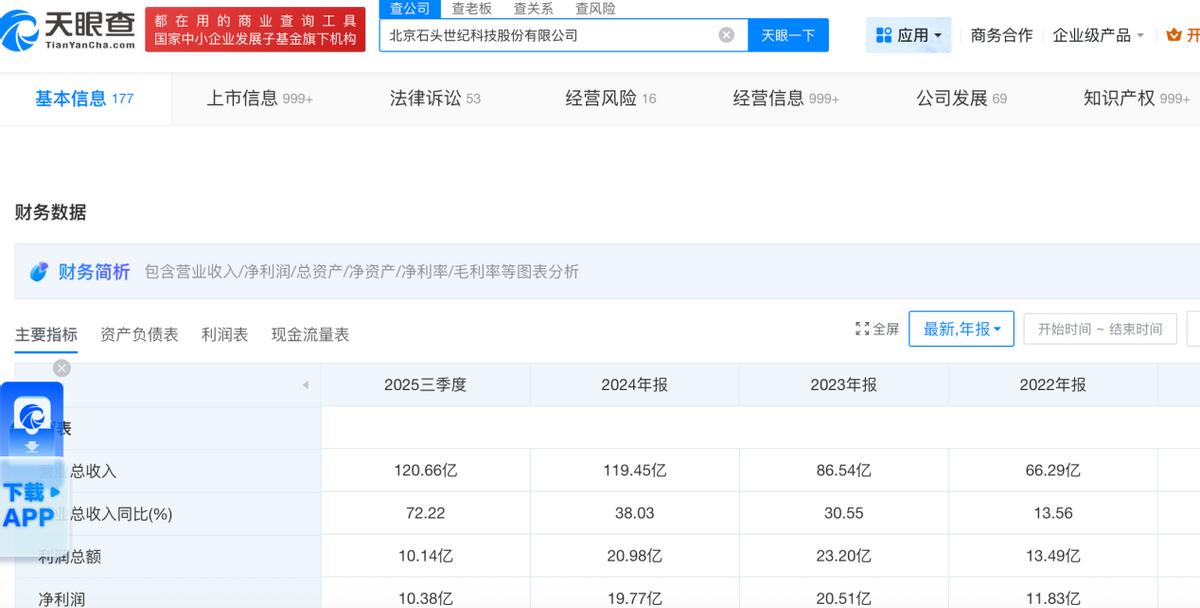This screenshot has width=1200, height=608.
Task: Click the 72.22 growth rate cell
Action: pos(425,513)
